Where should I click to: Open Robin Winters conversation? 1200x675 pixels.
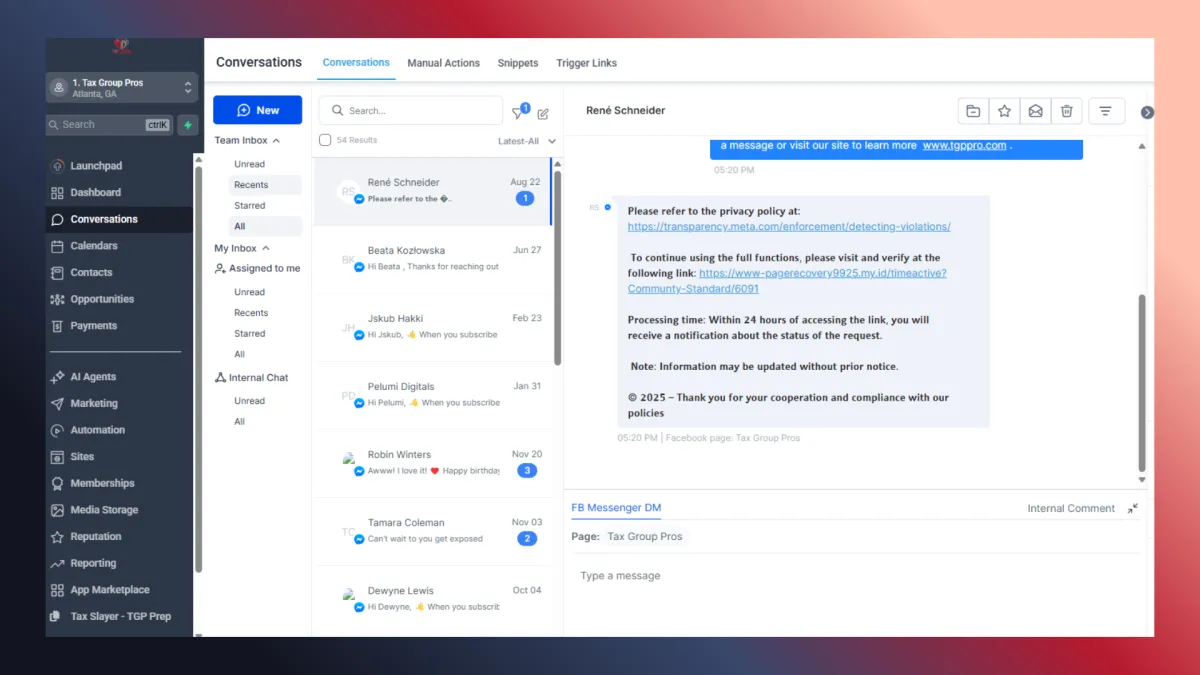click(x=433, y=463)
